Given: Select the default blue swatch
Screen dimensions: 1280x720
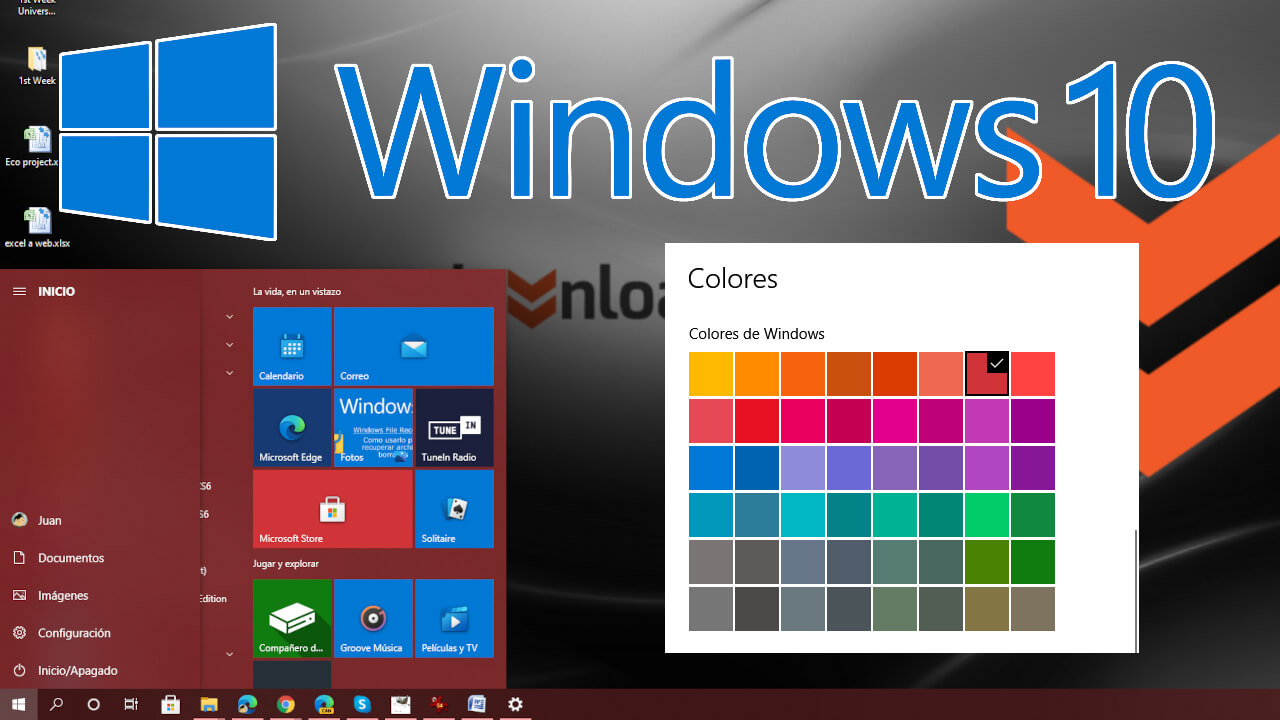Looking at the screenshot, I should 711,468.
